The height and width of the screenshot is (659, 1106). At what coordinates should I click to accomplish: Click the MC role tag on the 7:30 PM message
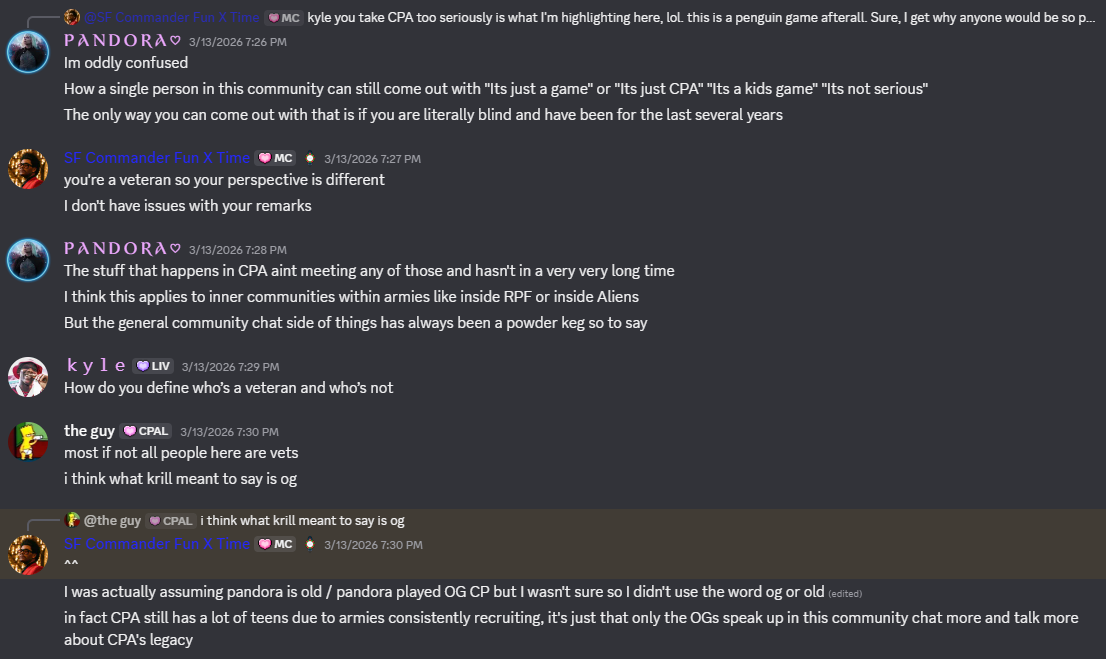276,544
